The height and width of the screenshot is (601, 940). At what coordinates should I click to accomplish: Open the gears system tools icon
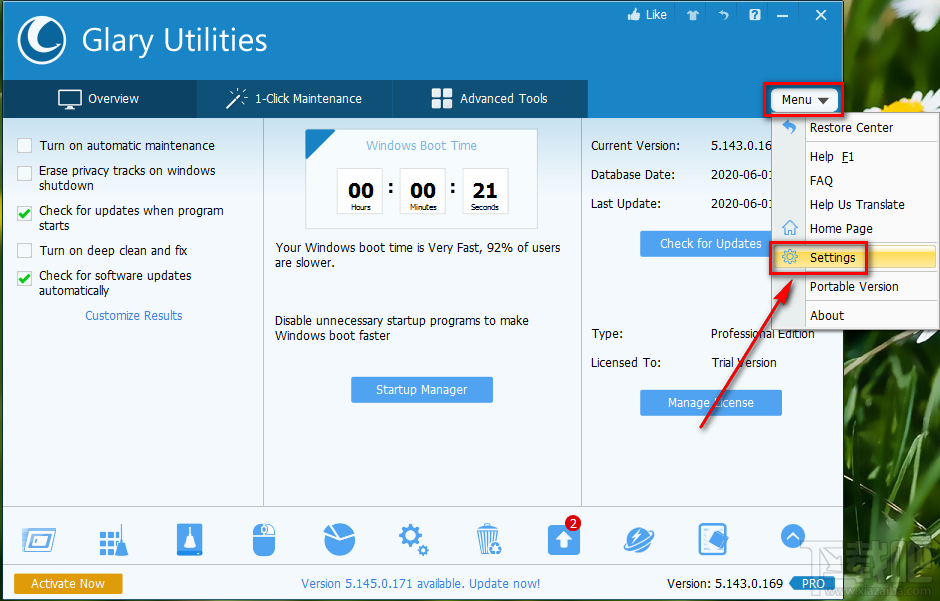(x=413, y=539)
